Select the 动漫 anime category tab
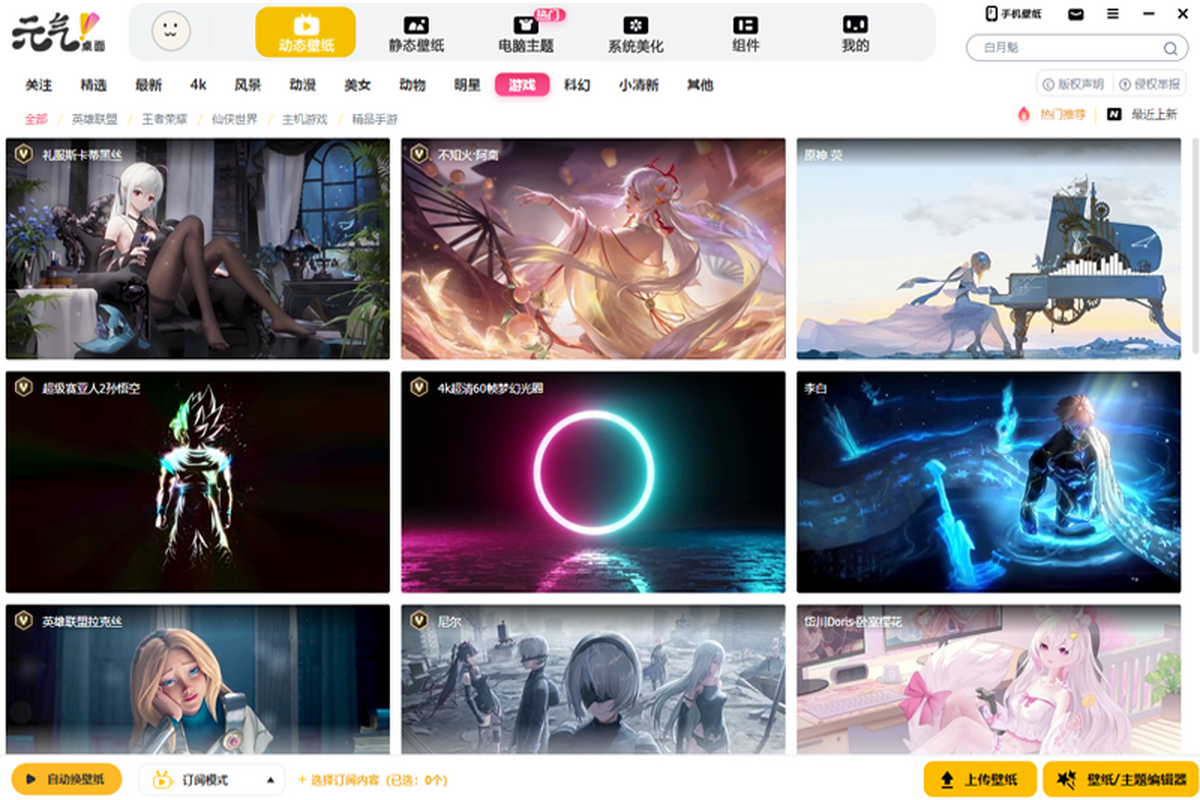This screenshot has width=1200, height=800. tap(302, 85)
